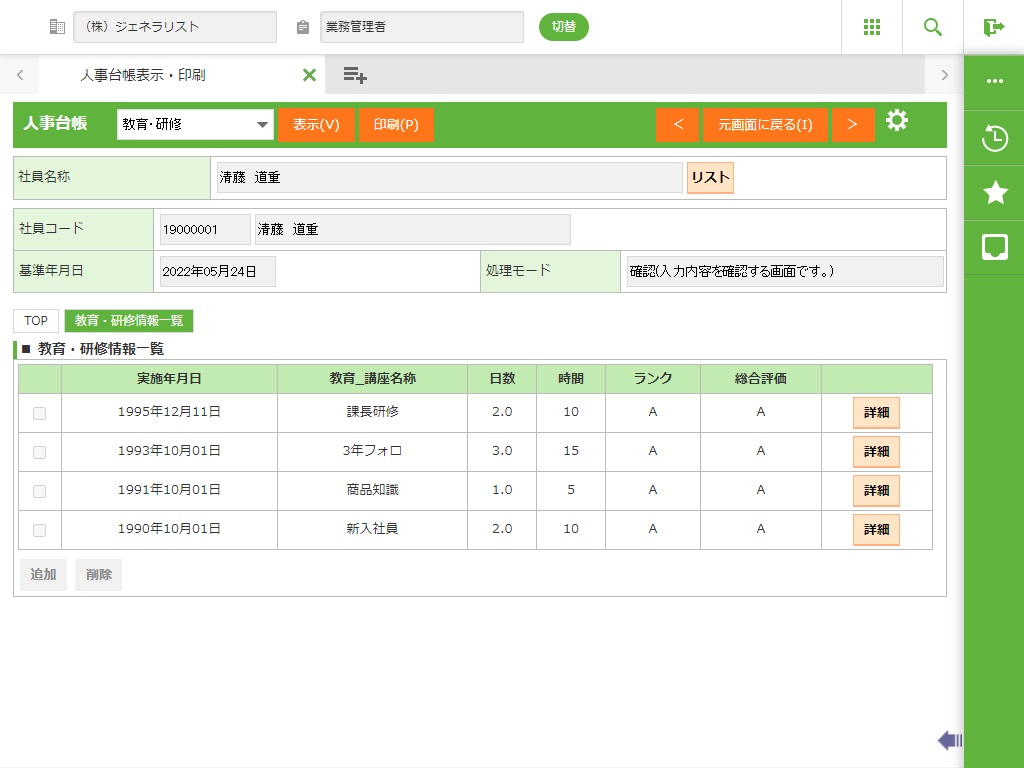The image size is (1024, 768).
Task: Click the three-dot more options icon
Action: pos(994,82)
